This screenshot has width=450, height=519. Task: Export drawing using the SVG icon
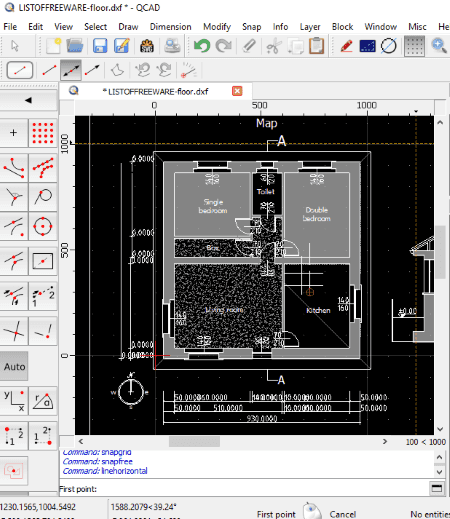click(147, 46)
